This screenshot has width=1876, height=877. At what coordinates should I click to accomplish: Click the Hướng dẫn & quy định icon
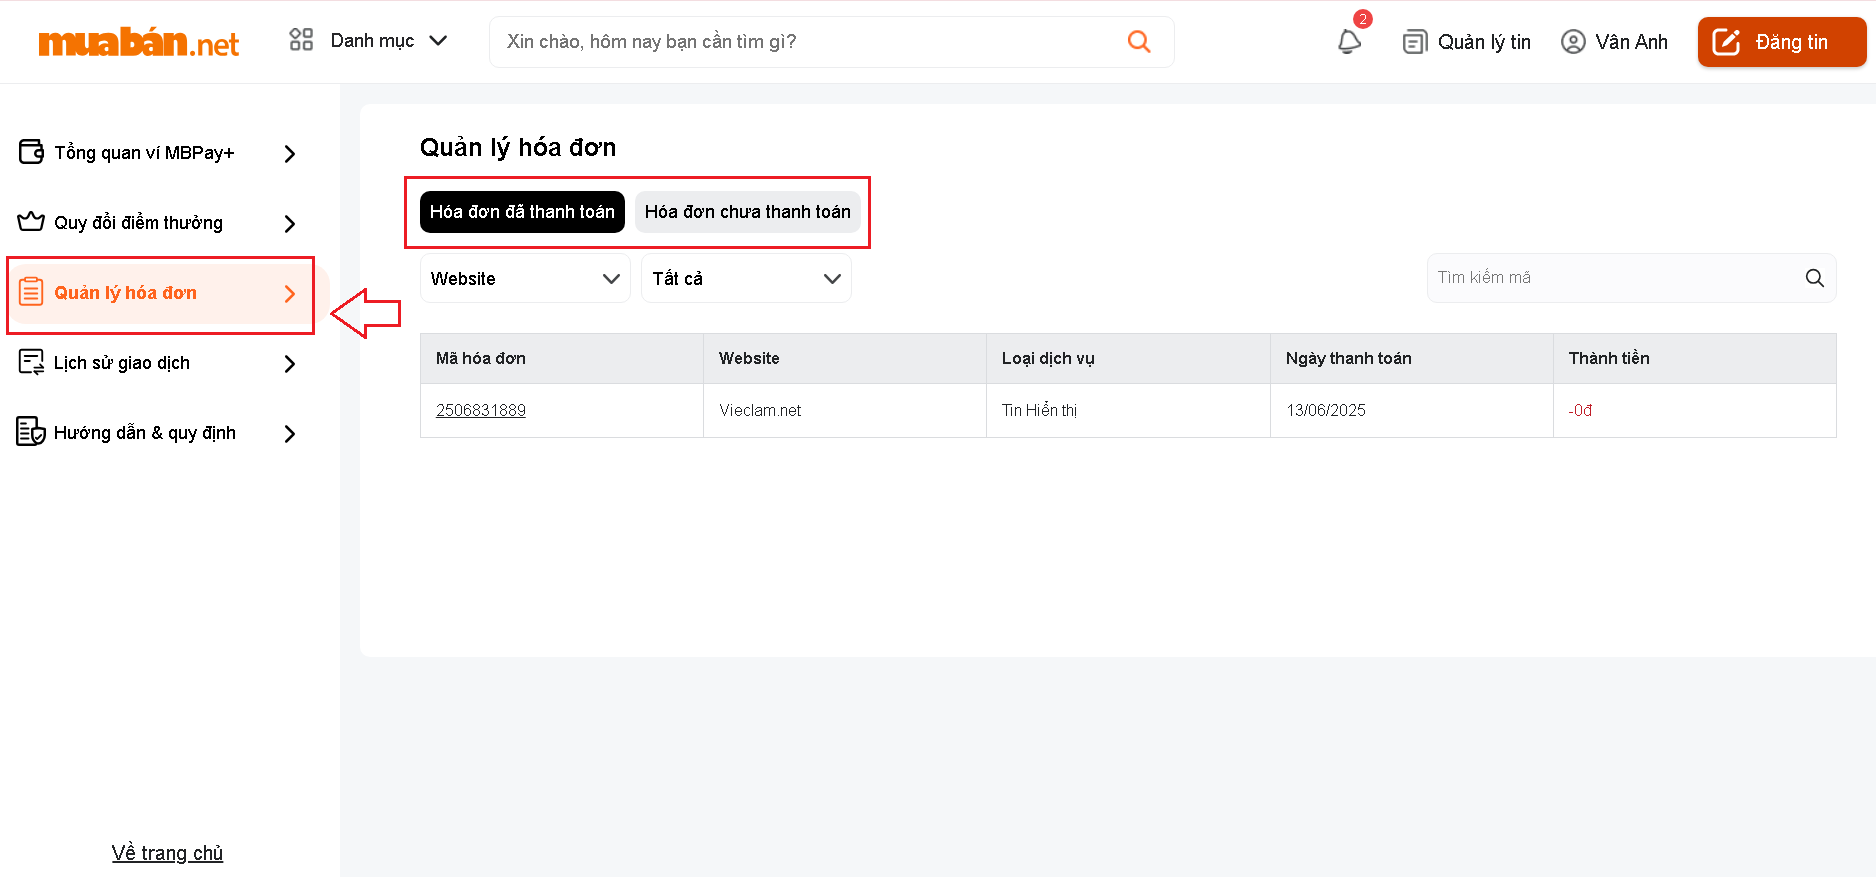click(31, 432)
